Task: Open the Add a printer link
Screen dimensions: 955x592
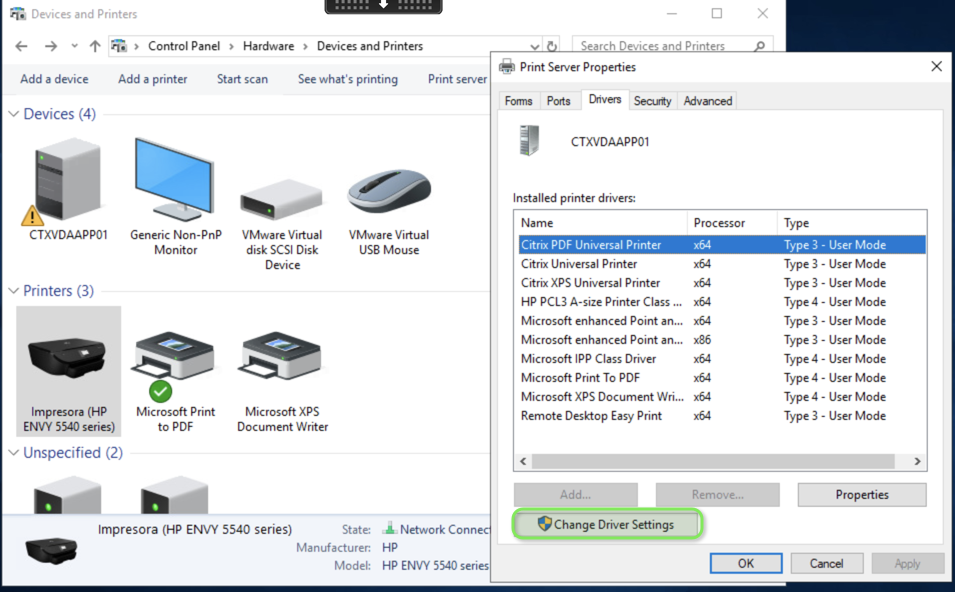Action: 152,78
